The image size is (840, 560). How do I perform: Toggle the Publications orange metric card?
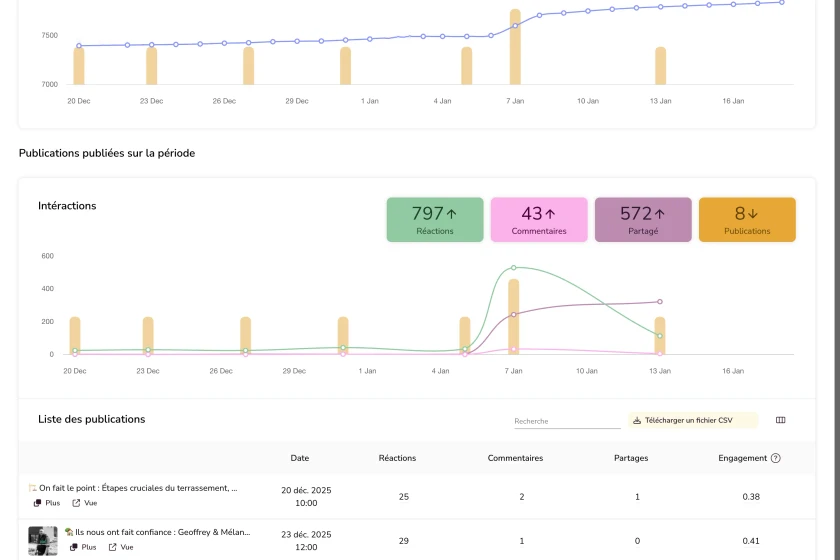[747, 220]
